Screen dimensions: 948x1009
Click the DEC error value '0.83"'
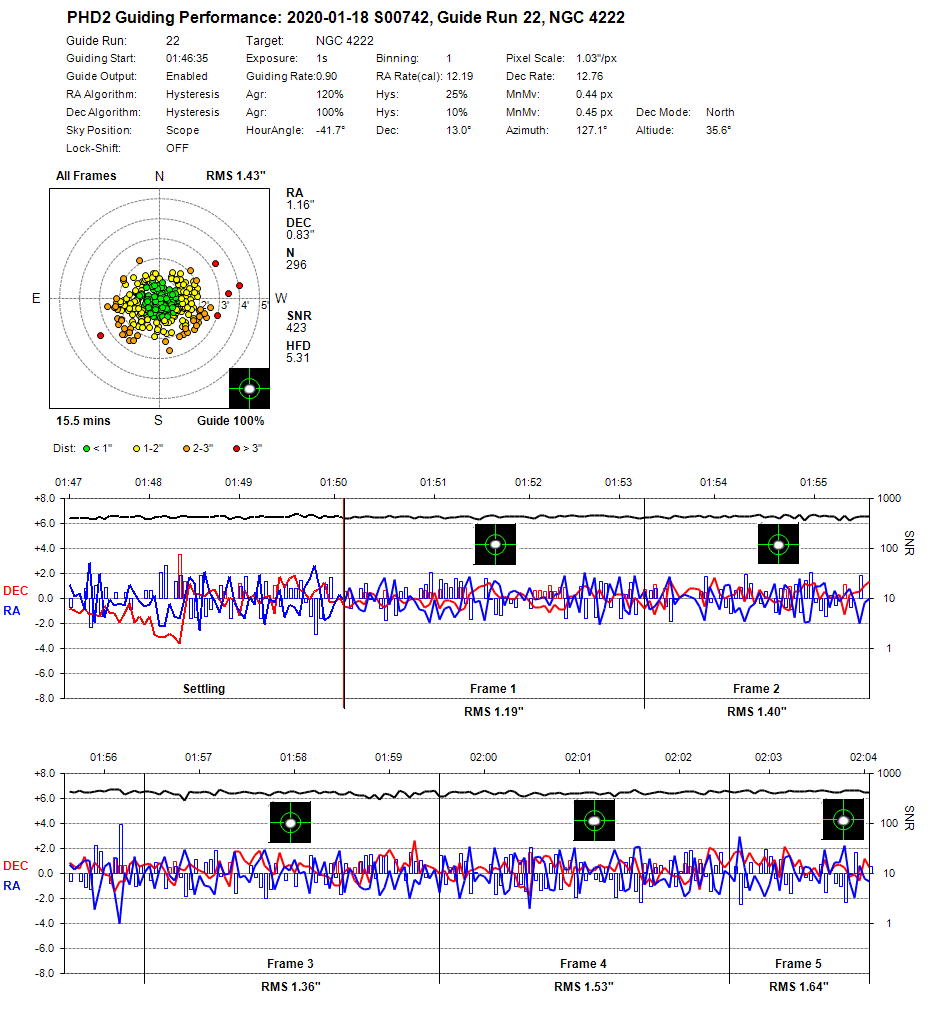pyautogui.click(x=300, y=235)
